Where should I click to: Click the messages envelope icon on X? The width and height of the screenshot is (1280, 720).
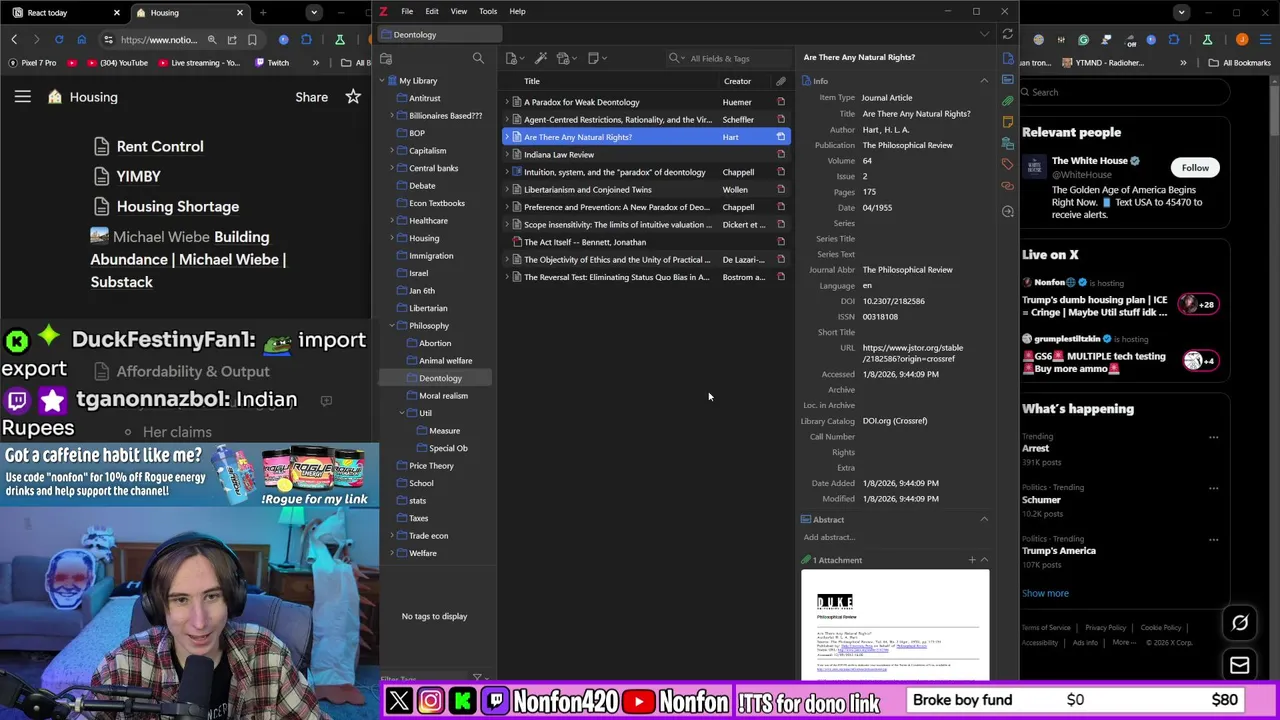(1240, 665)
